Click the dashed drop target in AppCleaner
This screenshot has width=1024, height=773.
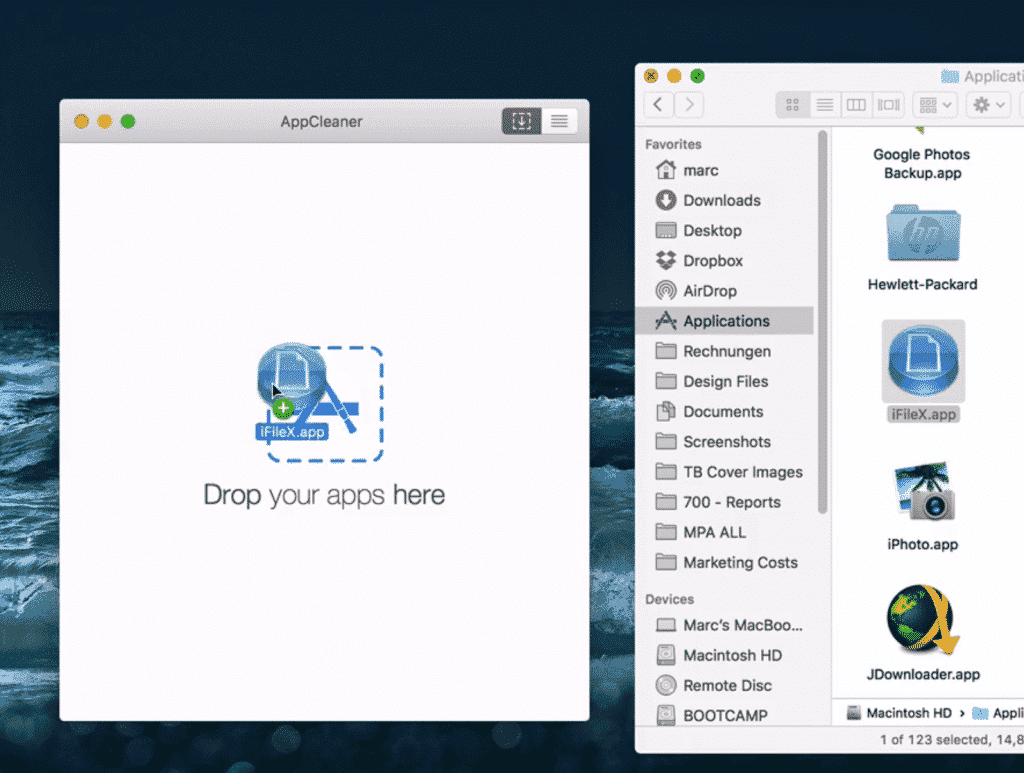click(x=325, y=404)
